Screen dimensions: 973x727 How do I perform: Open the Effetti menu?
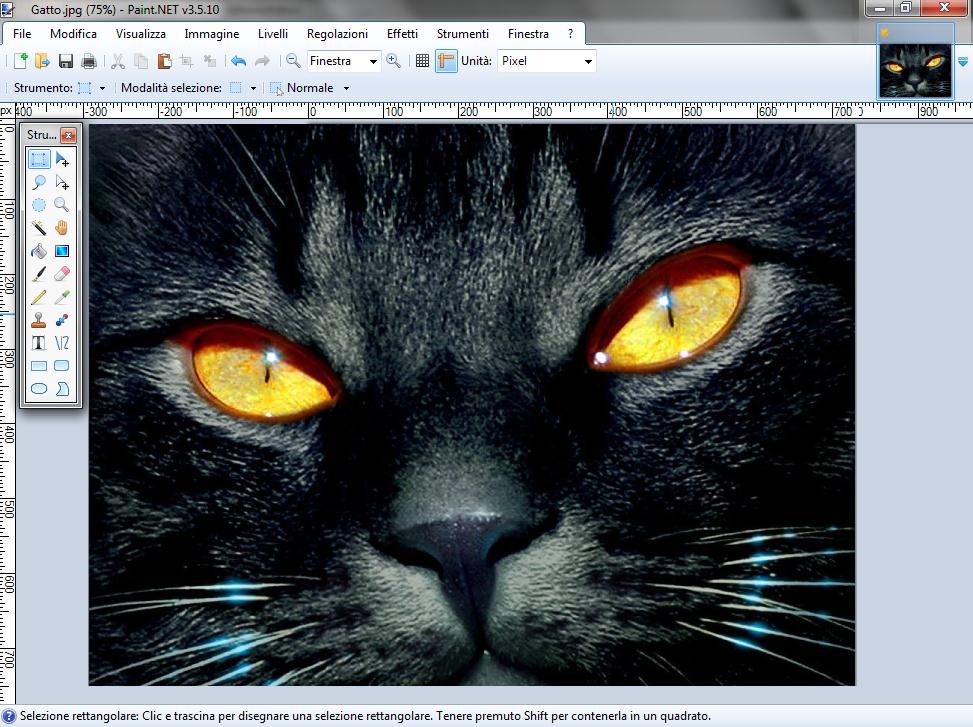tap(402, 34)
